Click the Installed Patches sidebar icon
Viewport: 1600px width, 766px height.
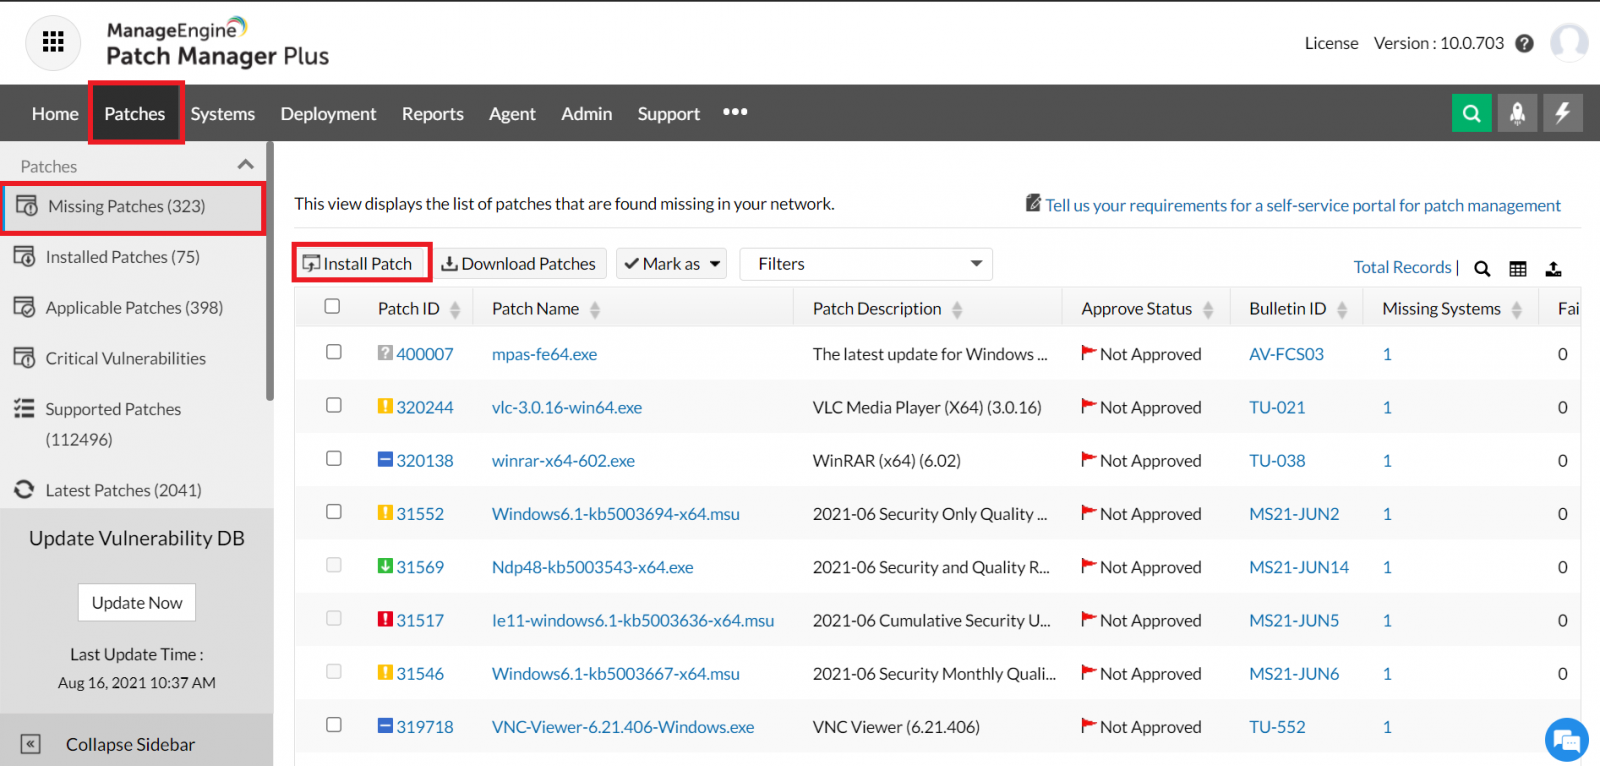tap(24, 256)
